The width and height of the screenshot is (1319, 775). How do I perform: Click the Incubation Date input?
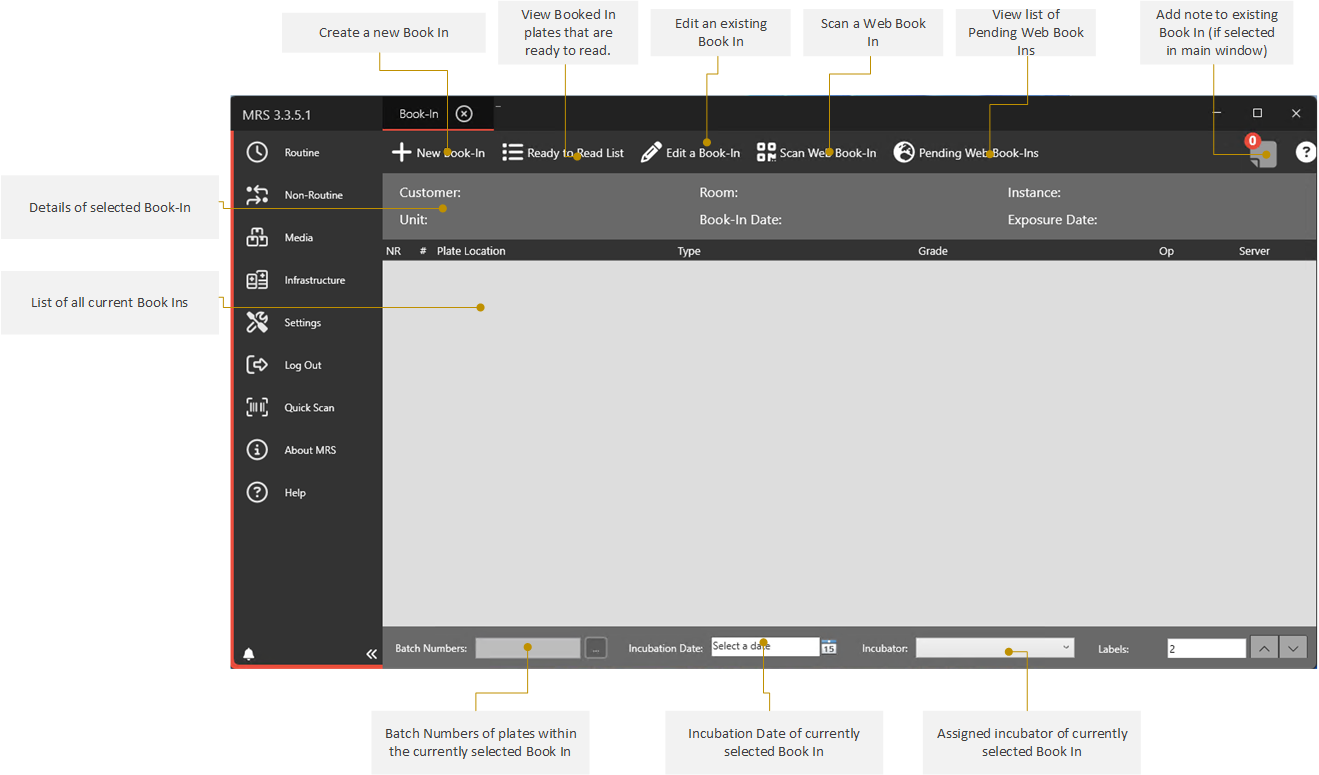[x=765, y=647]
